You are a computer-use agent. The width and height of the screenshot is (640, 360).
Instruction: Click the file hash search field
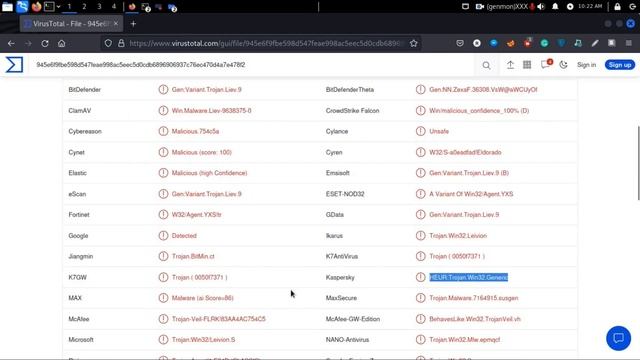pyautogui.click(x=253, y=65)
